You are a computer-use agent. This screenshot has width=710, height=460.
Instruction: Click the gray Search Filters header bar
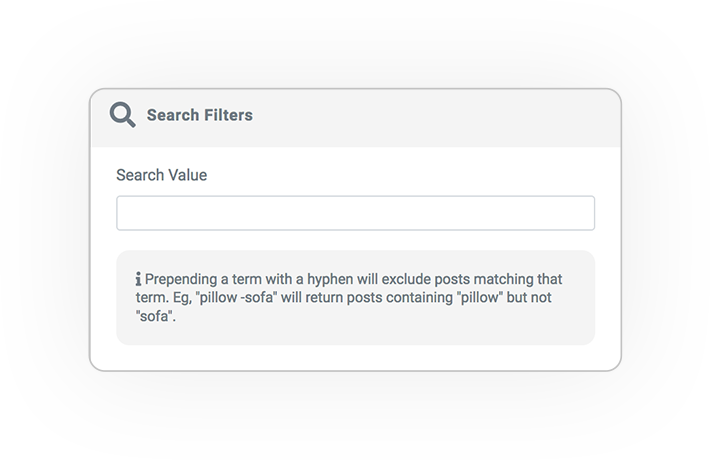(x=355, y=118)
